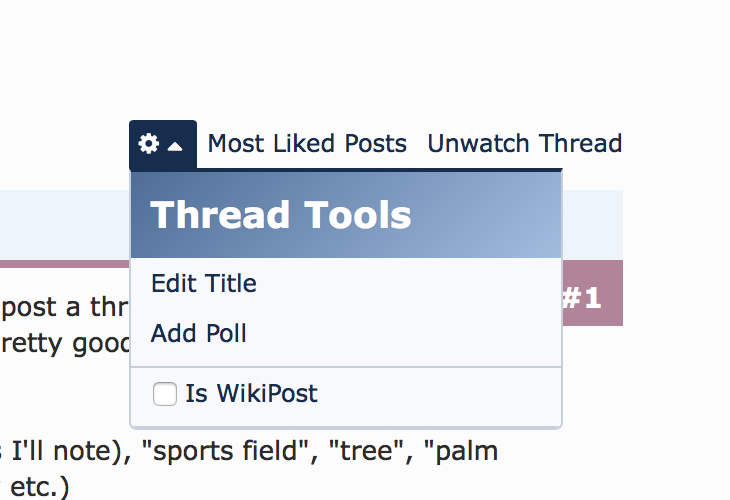Click the light blue bar beside the menu
The image size is (730, 500).
pos(592,225)
